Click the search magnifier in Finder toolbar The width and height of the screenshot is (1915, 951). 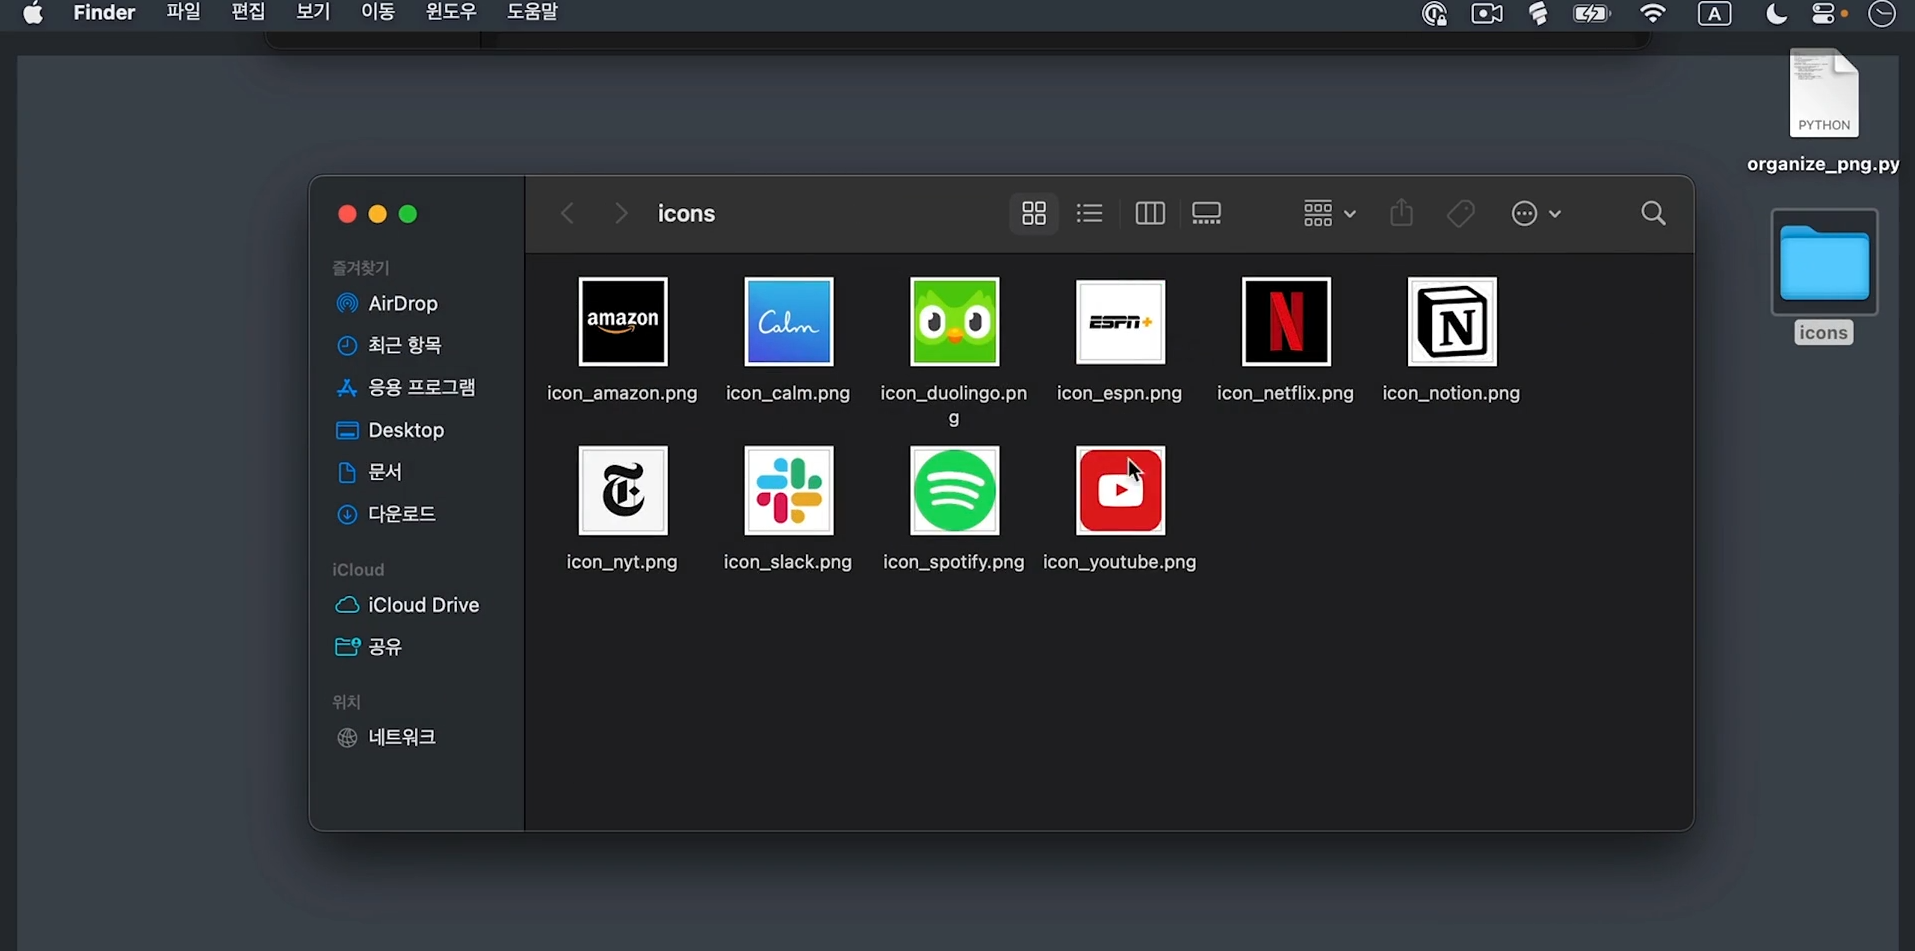pyautogui.click(x=1654, y=213)
